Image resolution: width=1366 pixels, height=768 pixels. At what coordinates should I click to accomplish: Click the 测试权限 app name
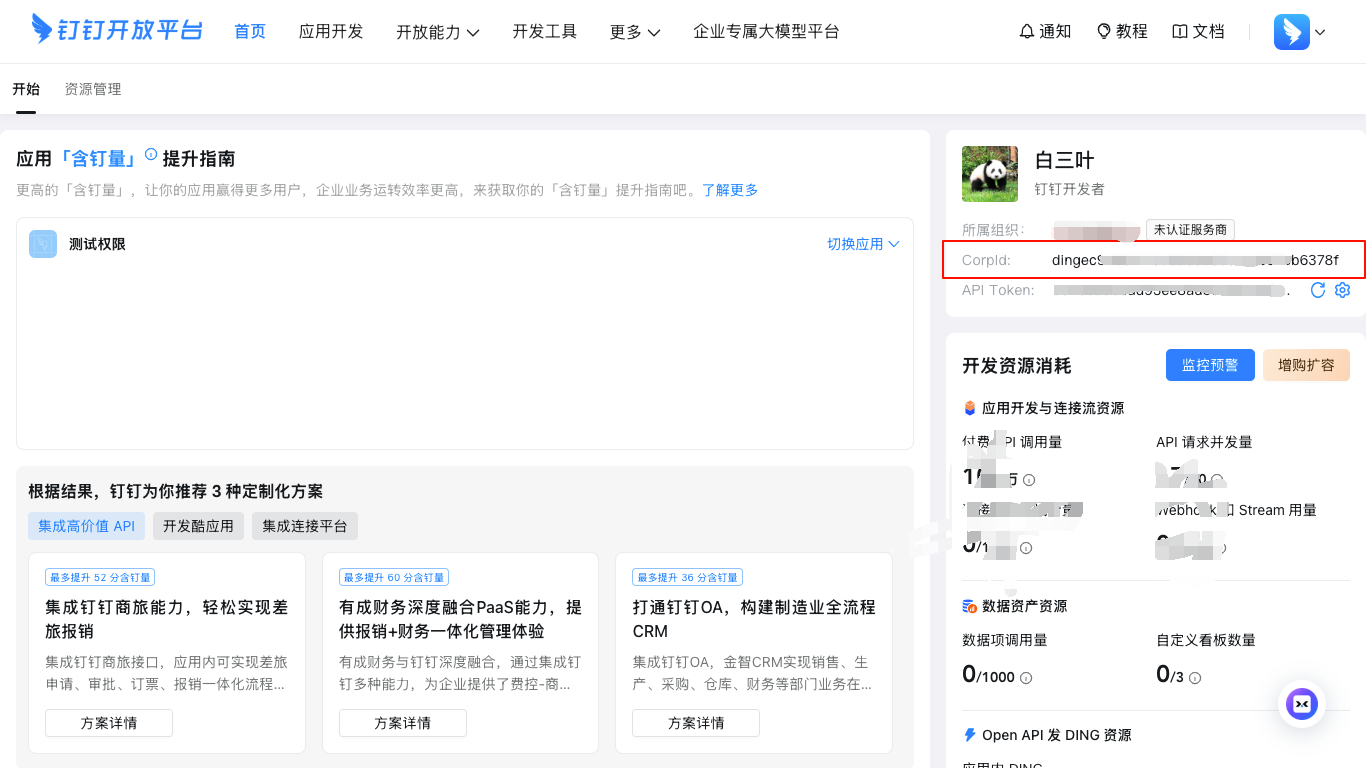[97, 244]
